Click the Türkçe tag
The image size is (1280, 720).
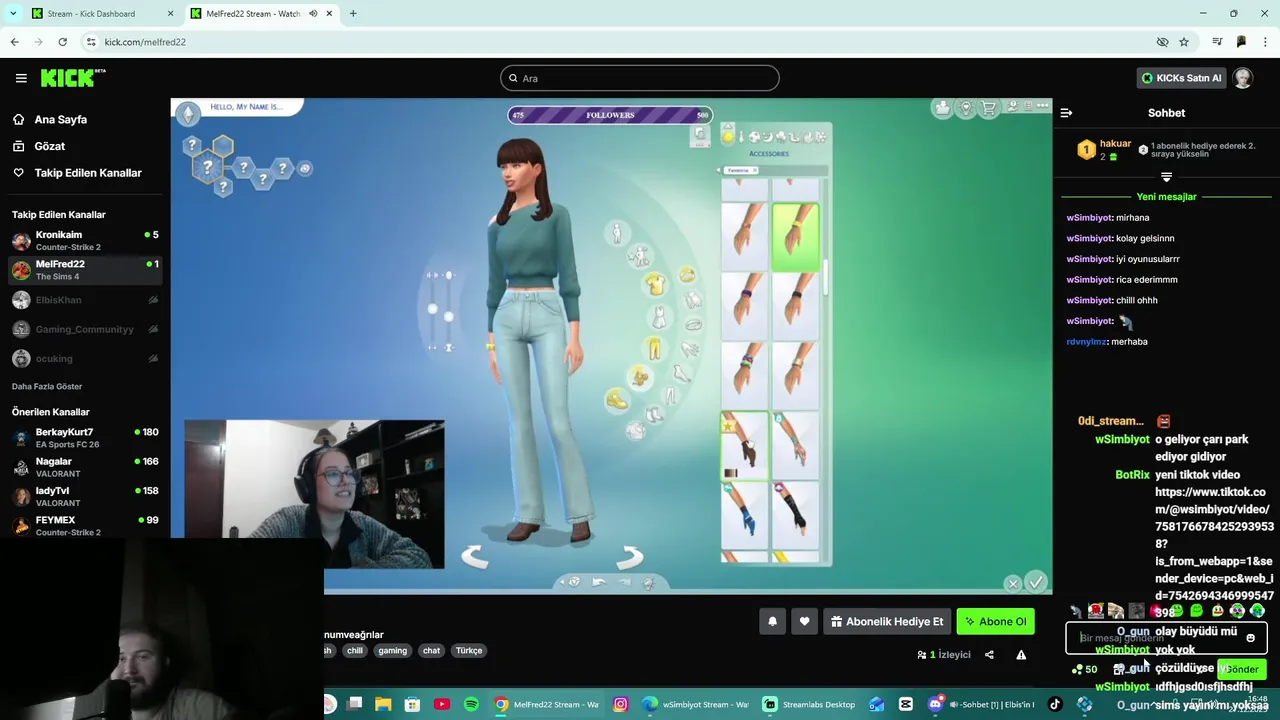coord(469,650)
